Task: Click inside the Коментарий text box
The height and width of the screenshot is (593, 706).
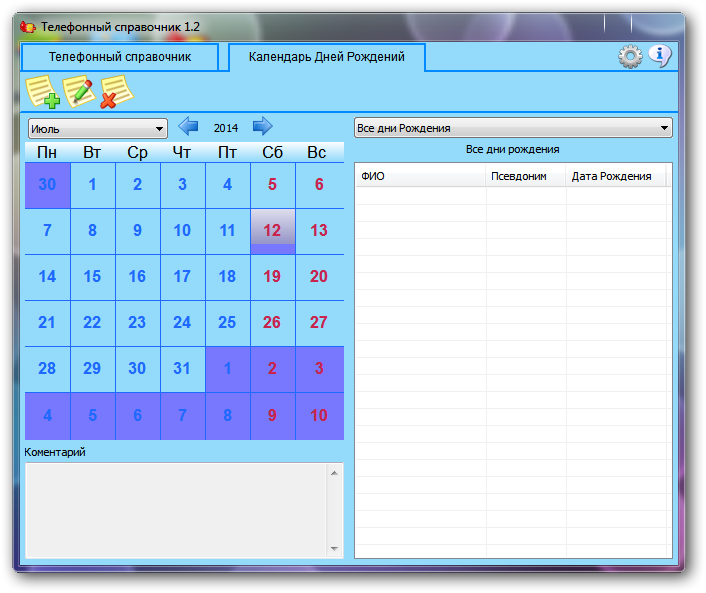Action: click(176, 510)
